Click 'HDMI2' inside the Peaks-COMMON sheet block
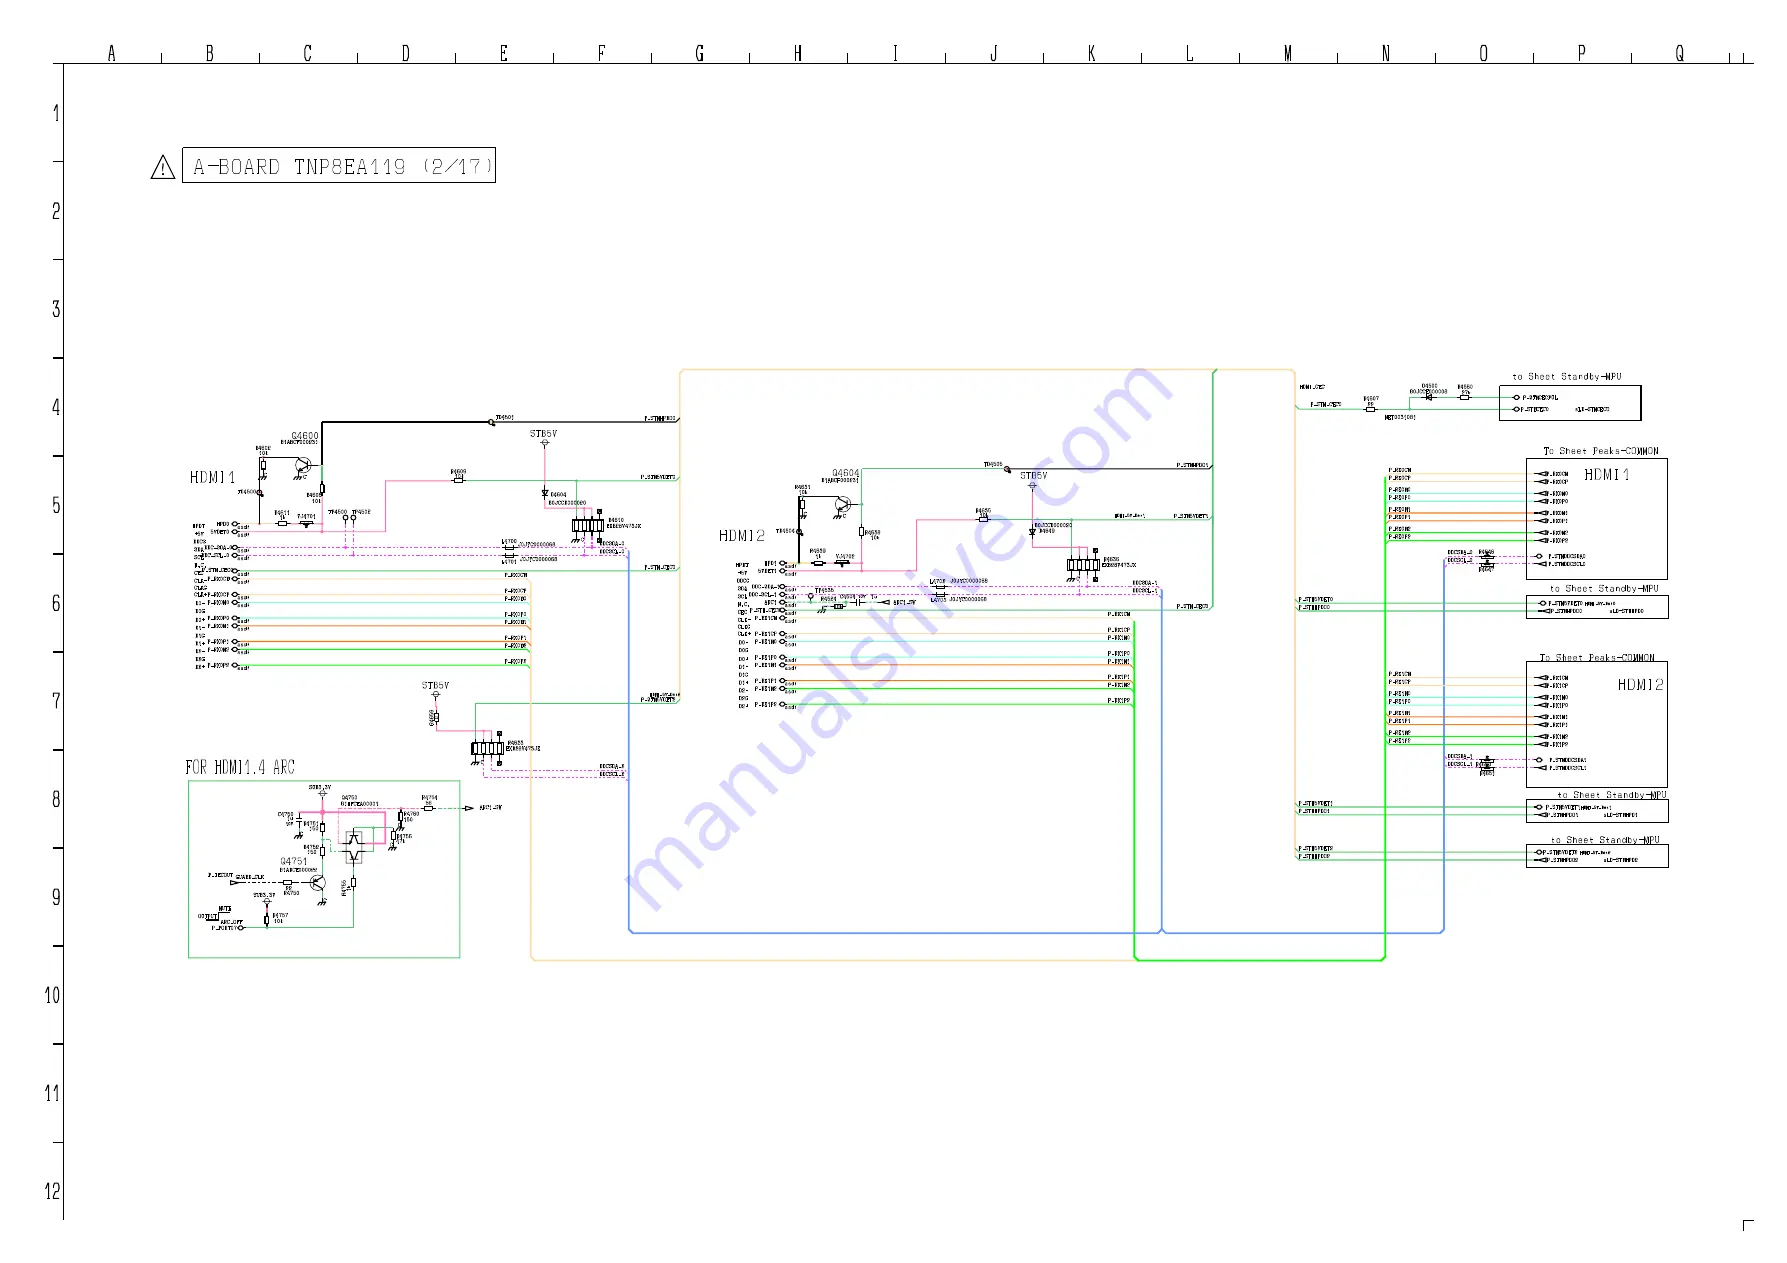Viewport: 1787px width, 1263px height. point(1641,685)
